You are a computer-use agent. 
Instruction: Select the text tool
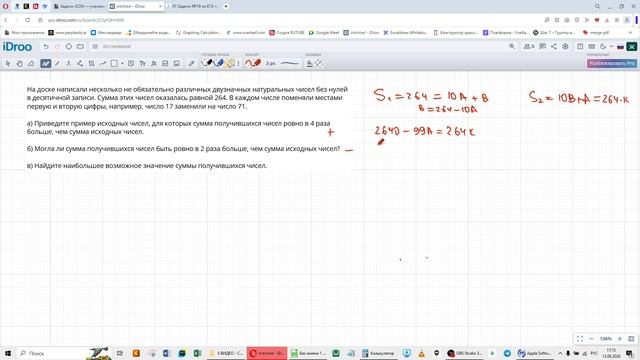[142, 64]
